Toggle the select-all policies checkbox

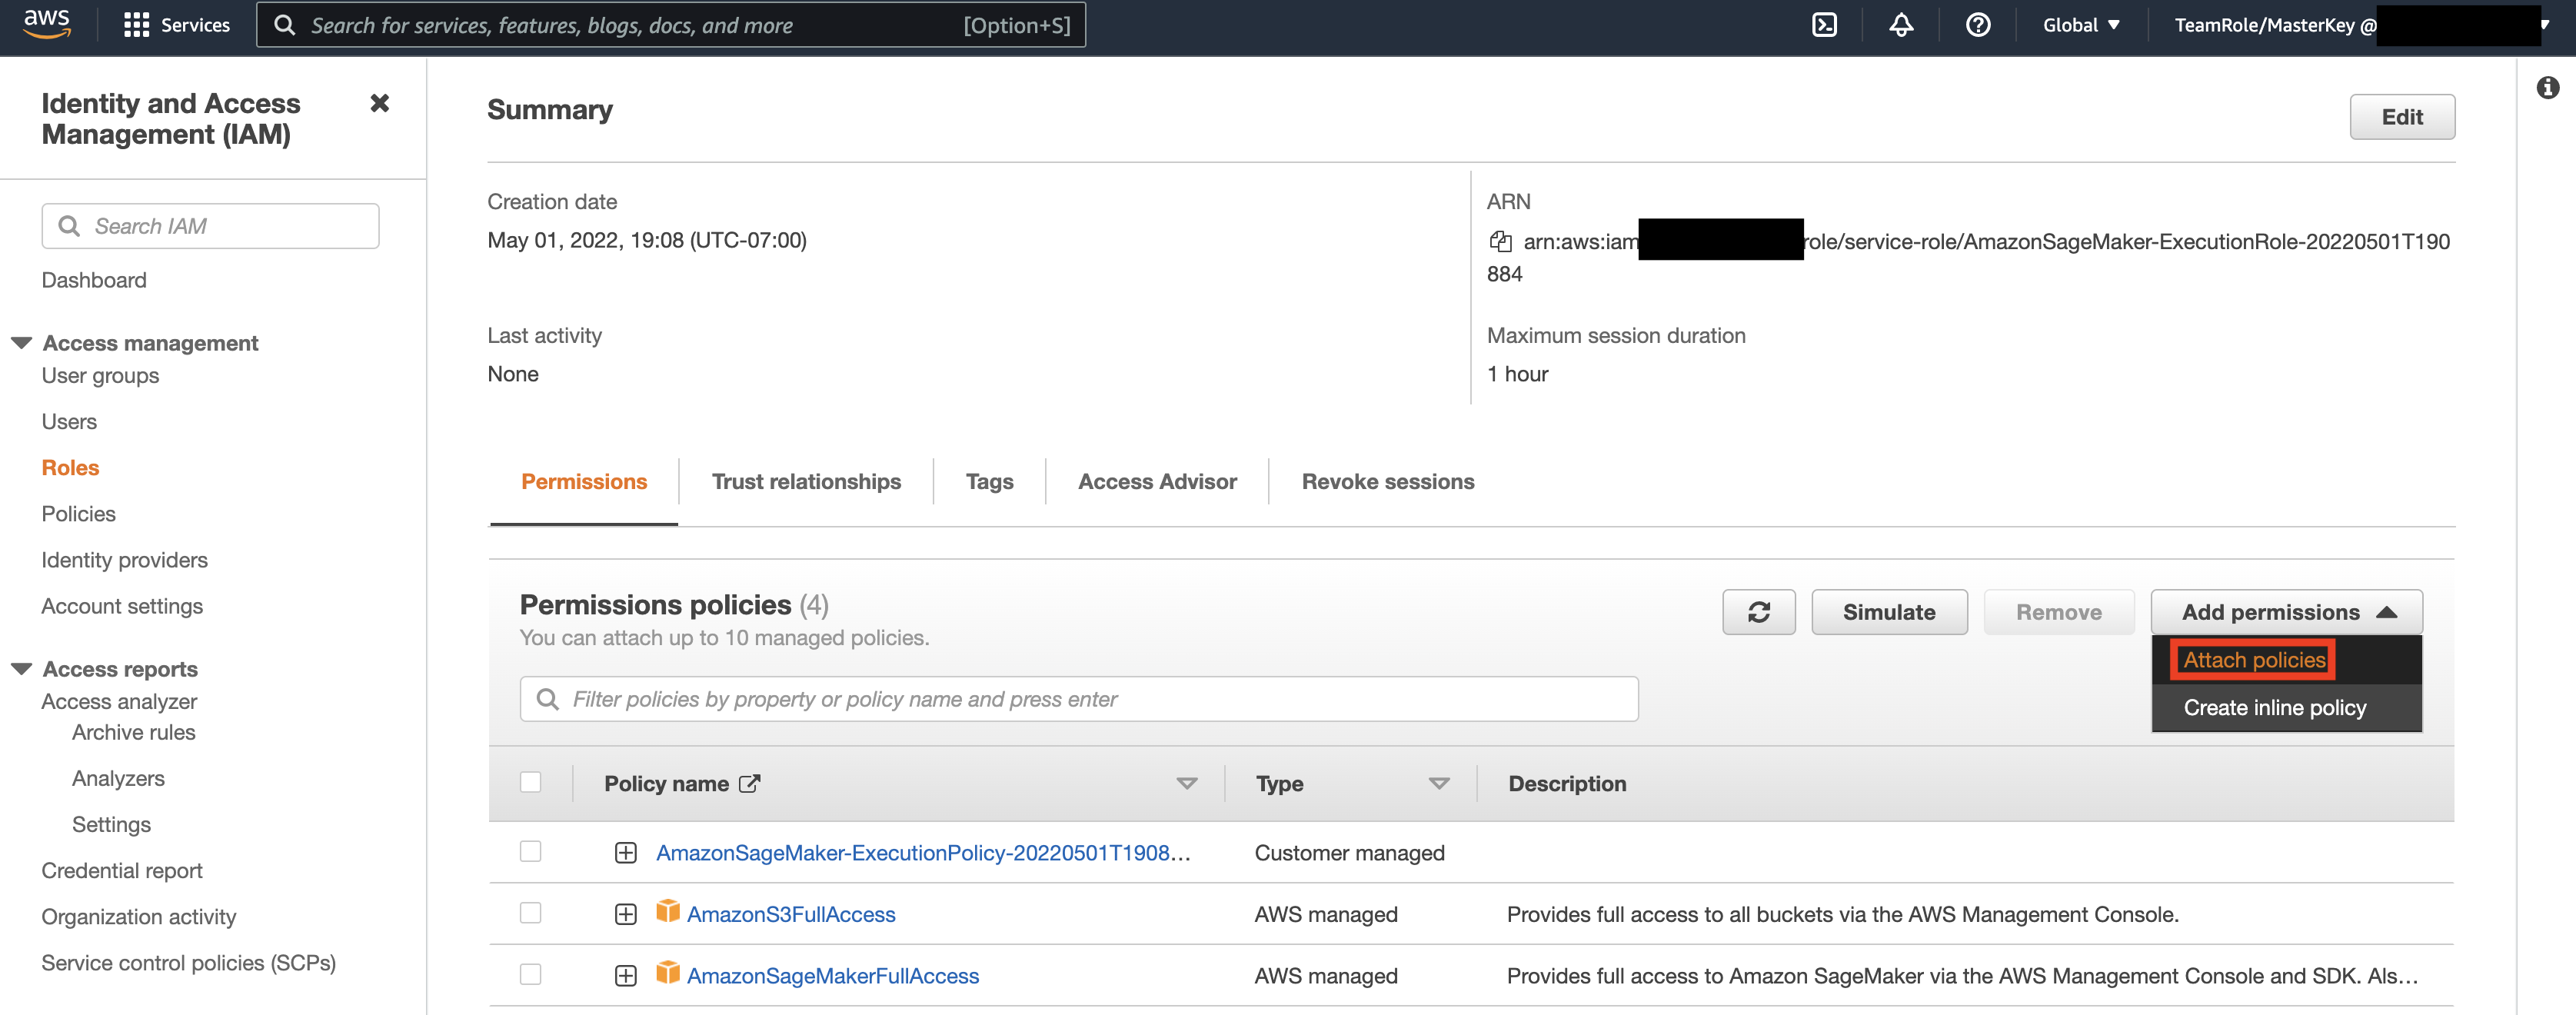coord(530,782)
